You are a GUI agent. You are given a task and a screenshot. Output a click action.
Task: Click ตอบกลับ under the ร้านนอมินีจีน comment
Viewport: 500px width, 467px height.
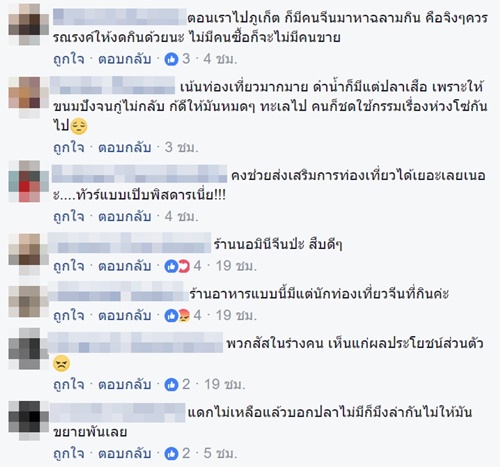(125, 266)
